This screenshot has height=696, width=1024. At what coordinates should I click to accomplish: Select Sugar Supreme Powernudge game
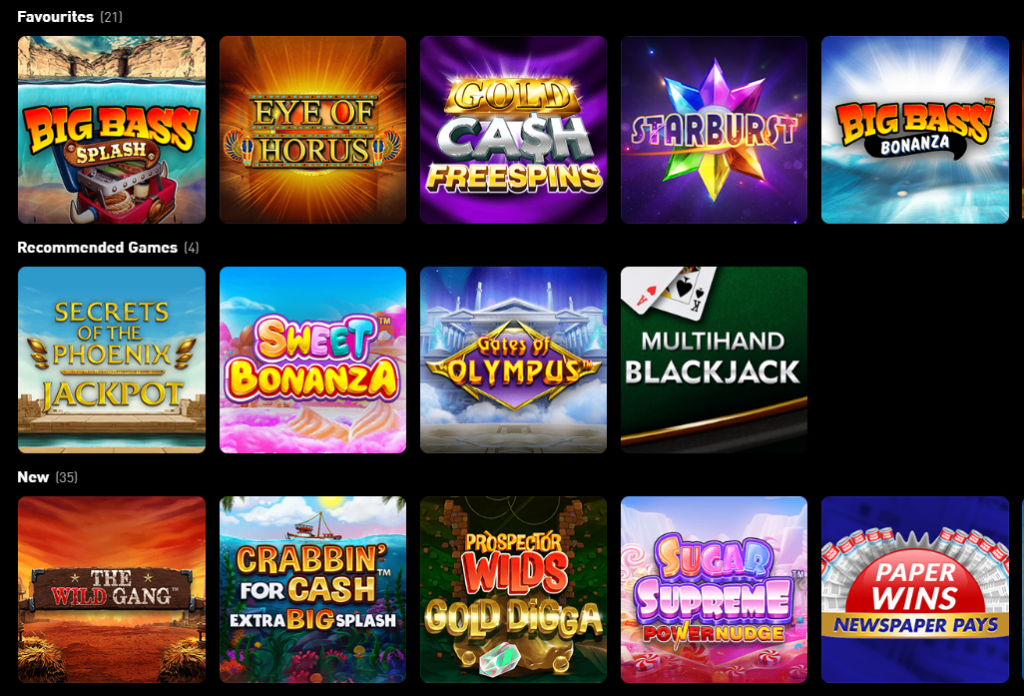point(714,590)
